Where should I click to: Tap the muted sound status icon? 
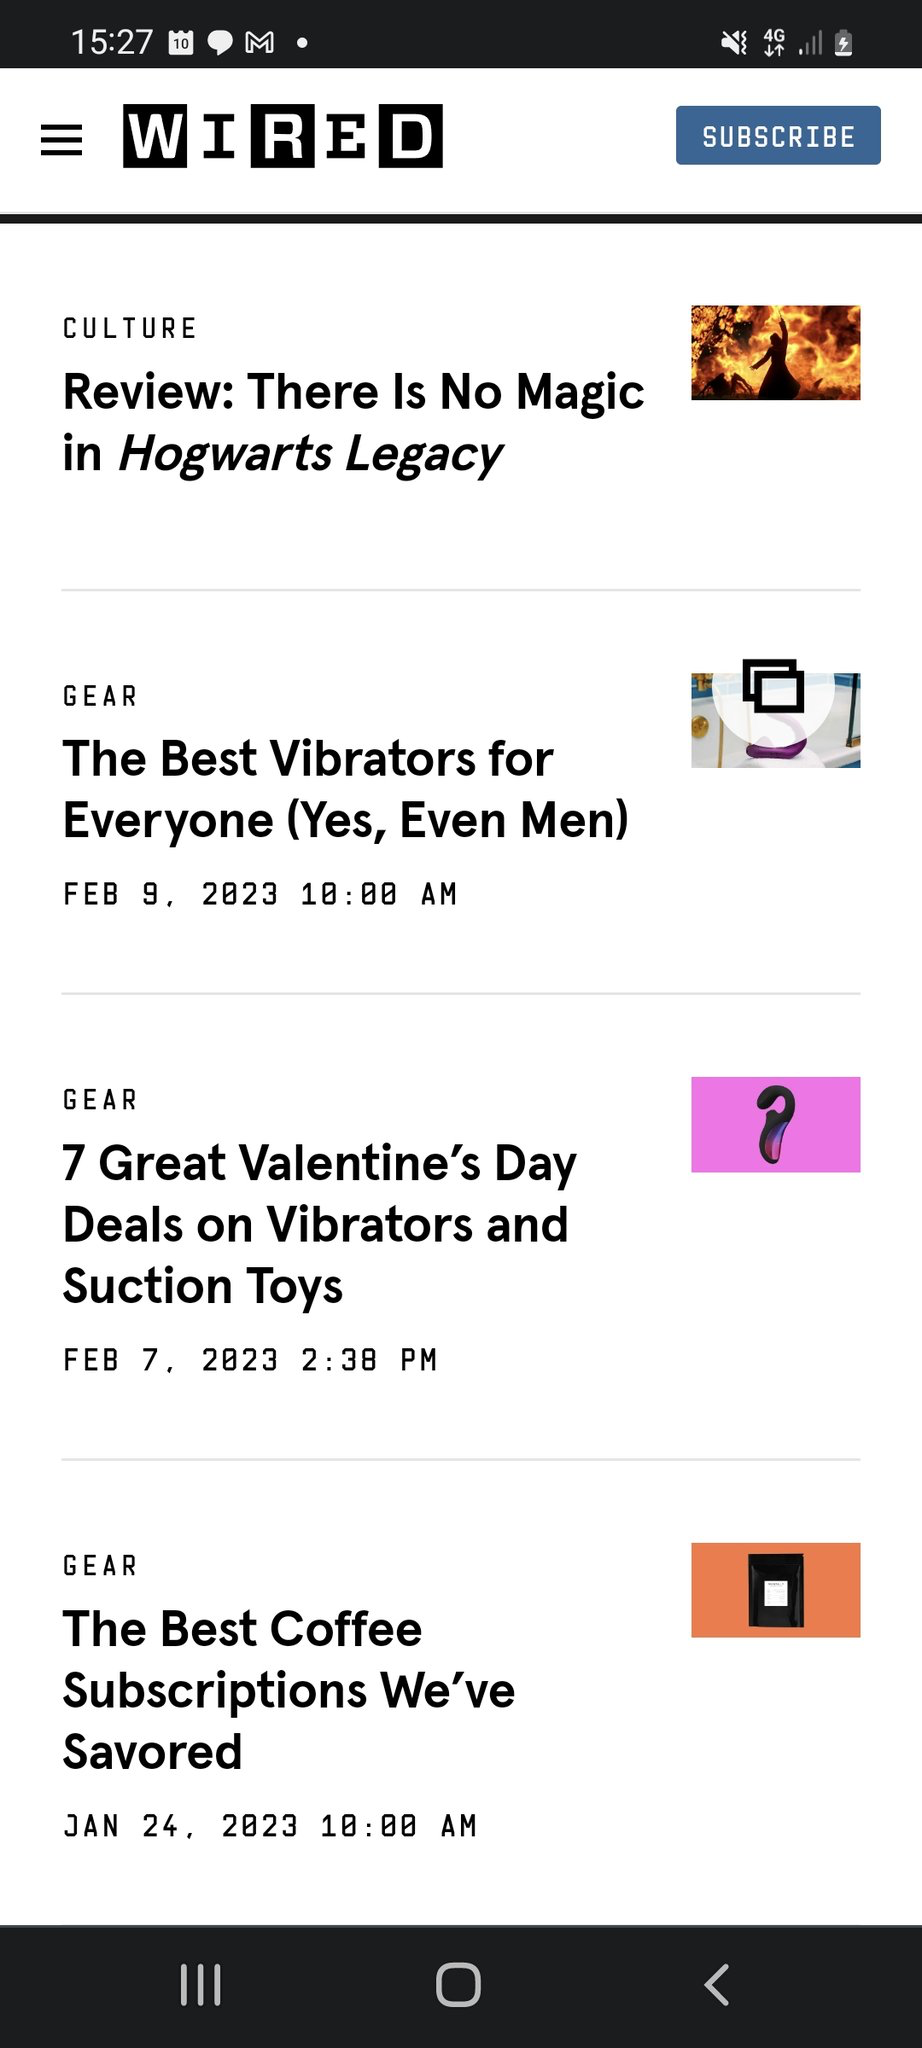pos(734,42)
